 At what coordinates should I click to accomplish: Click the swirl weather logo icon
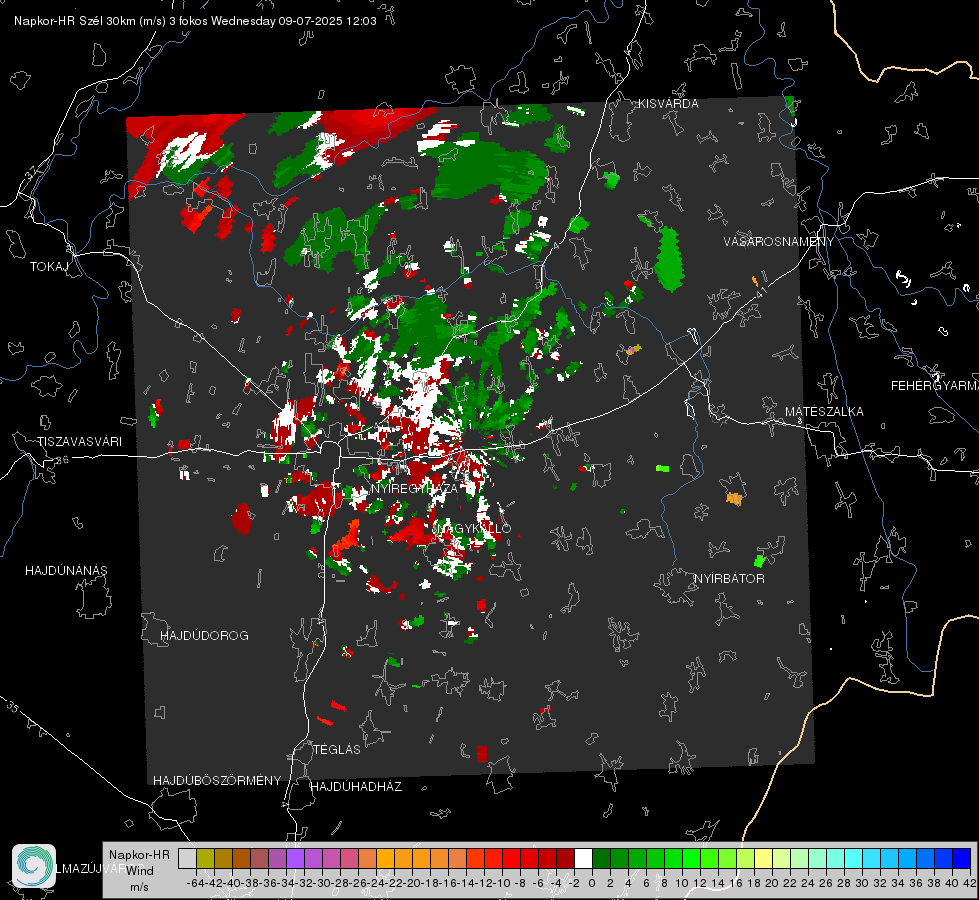pos(34,866)
